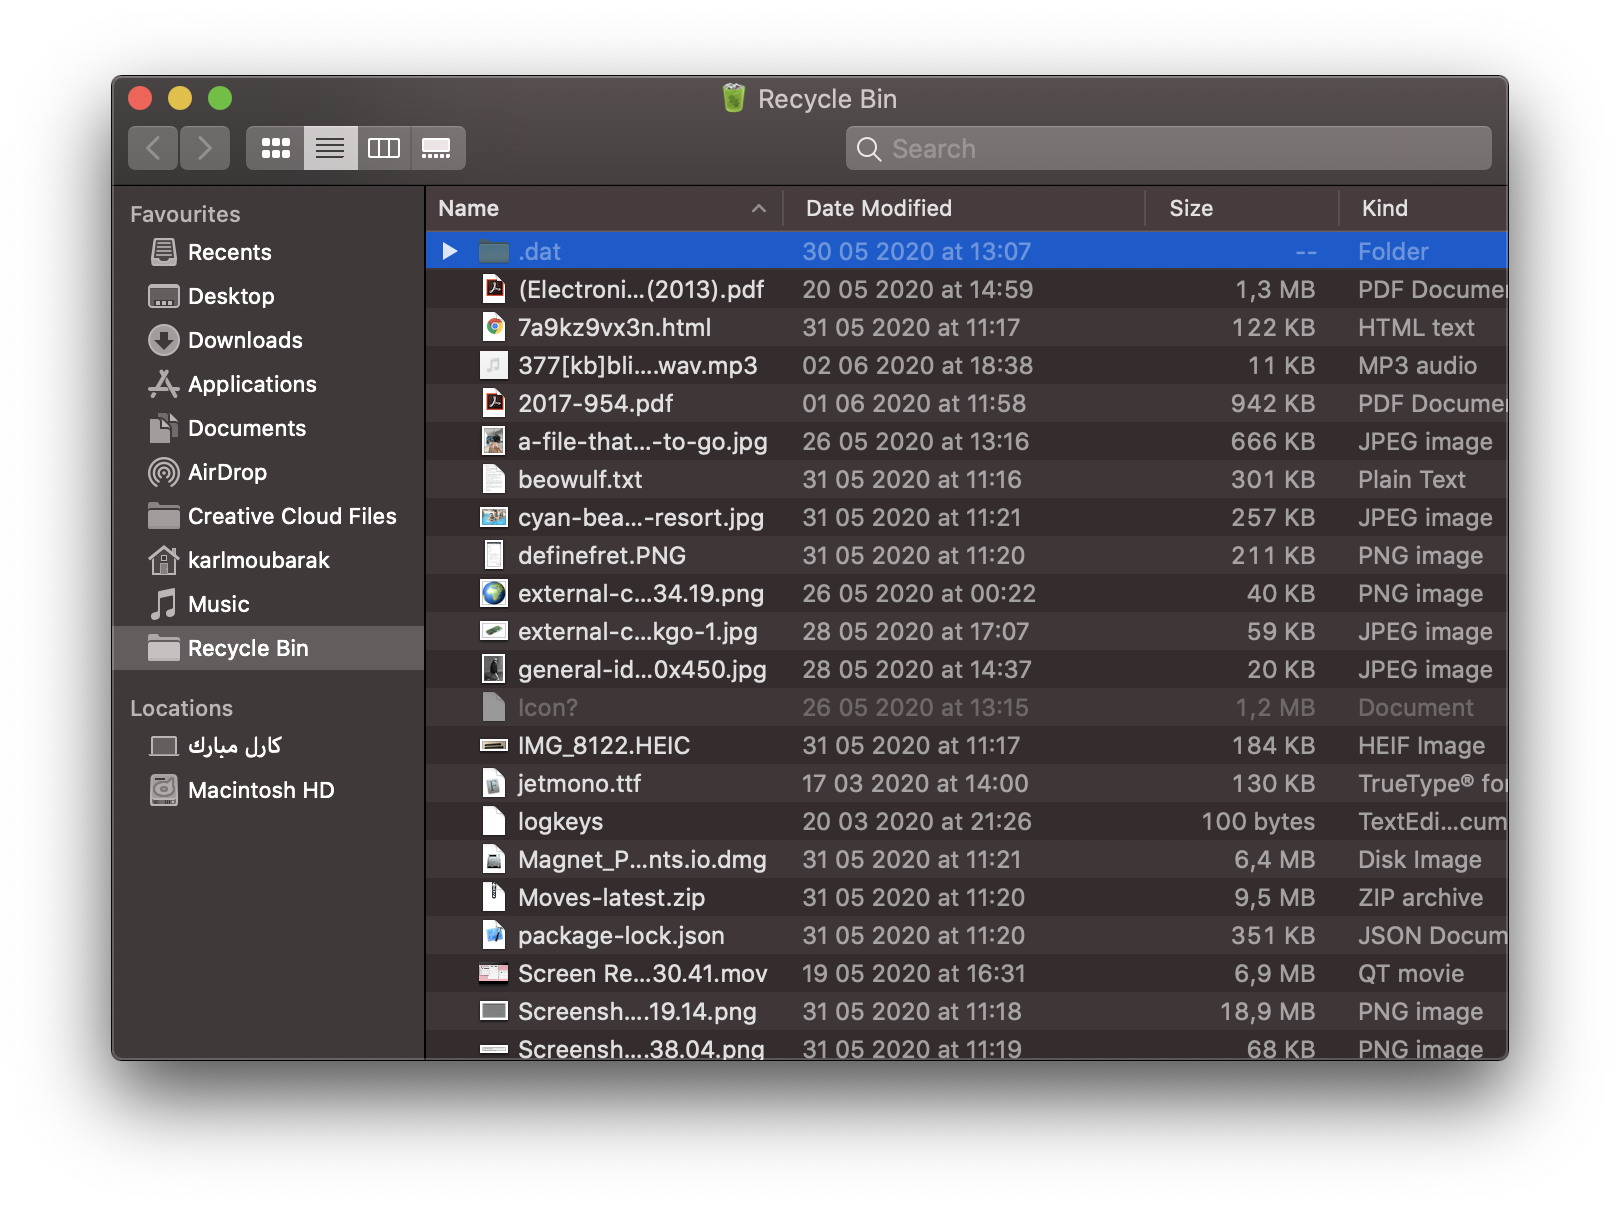Click the HEIF Image kind cell

pos(1421,745)
